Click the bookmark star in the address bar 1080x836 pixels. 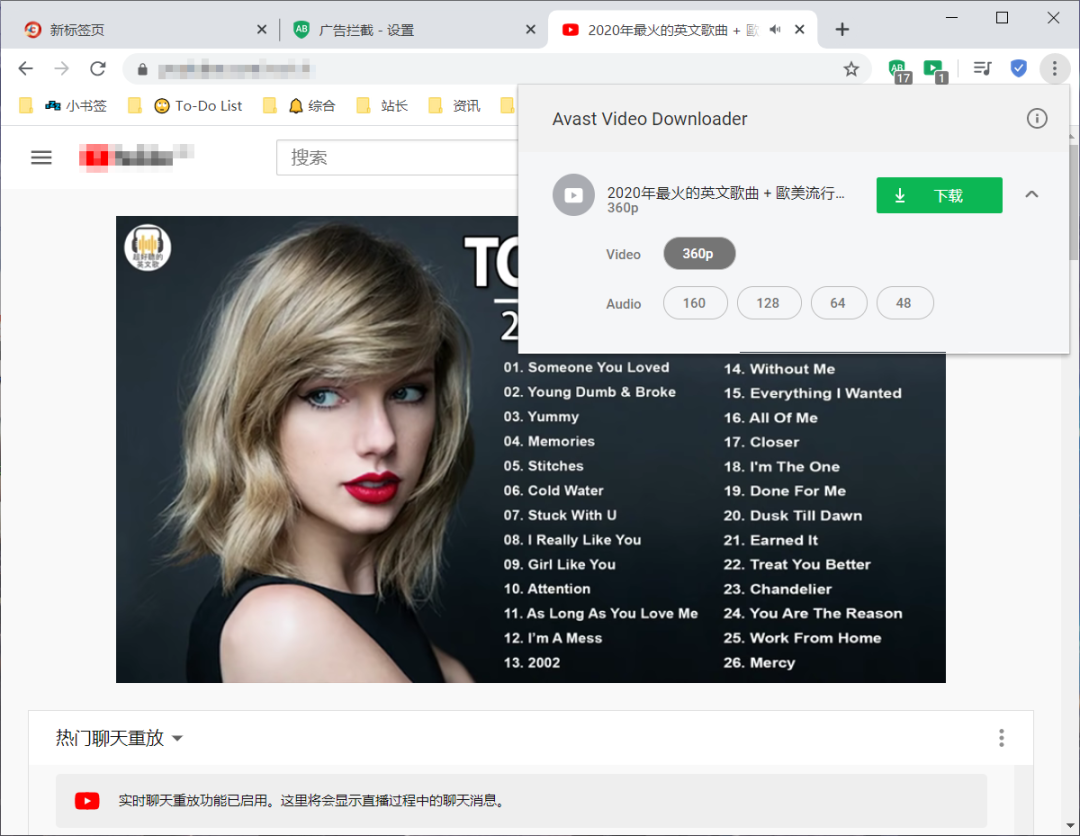(851, 69)
